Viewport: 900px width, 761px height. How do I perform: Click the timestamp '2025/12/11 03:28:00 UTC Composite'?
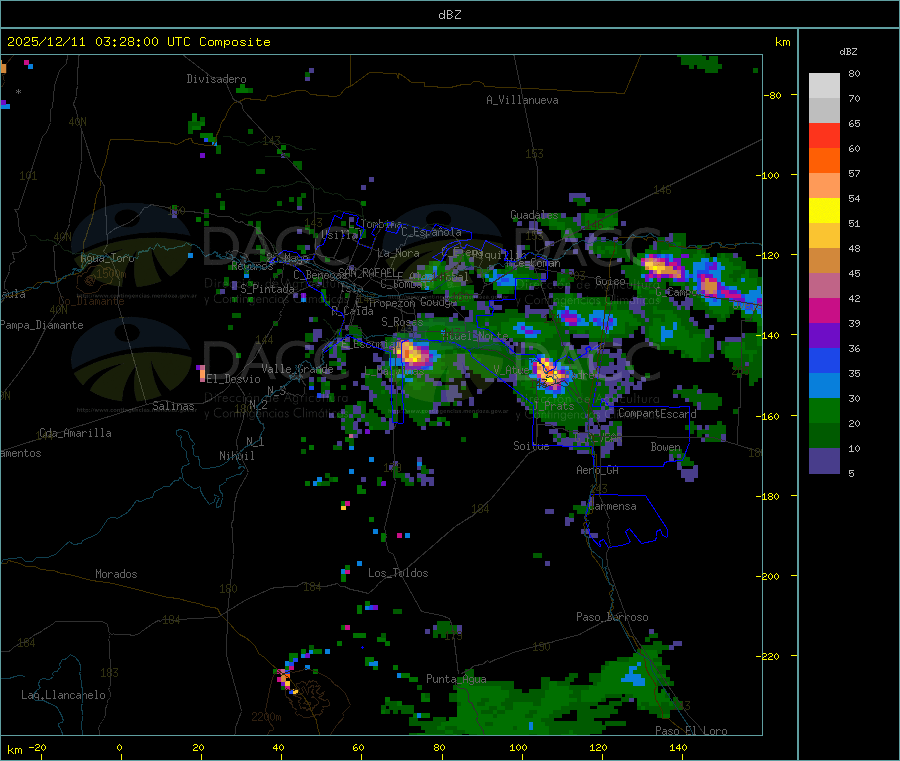click(x=138, y=42)
